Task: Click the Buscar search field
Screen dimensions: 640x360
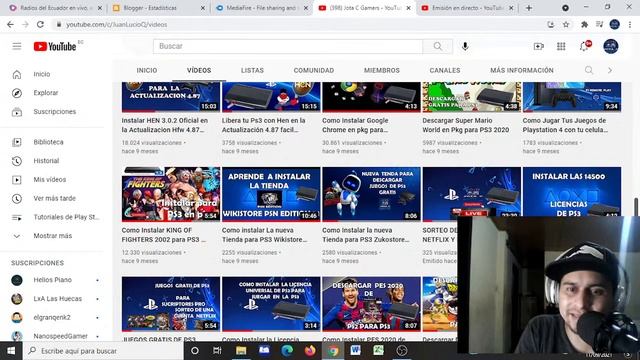Action: click(288, 46)
